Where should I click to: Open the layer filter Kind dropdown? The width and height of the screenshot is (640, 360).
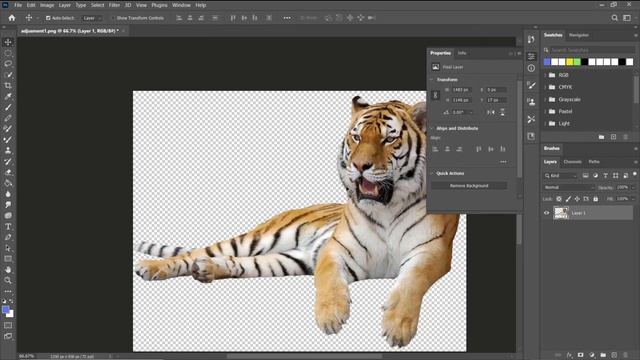[560, 176]
